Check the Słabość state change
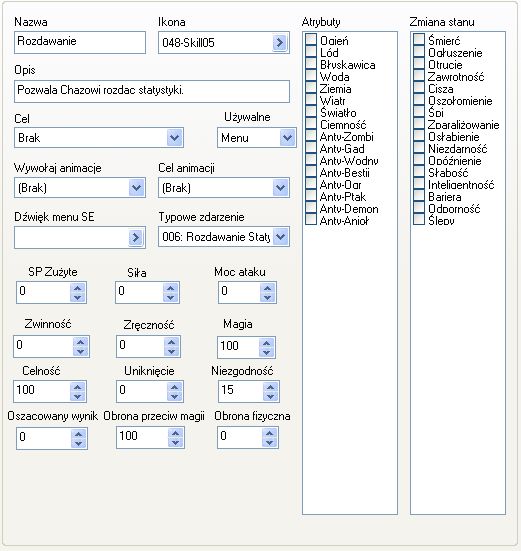Screen dimensions: 521x551 [419, 171]
